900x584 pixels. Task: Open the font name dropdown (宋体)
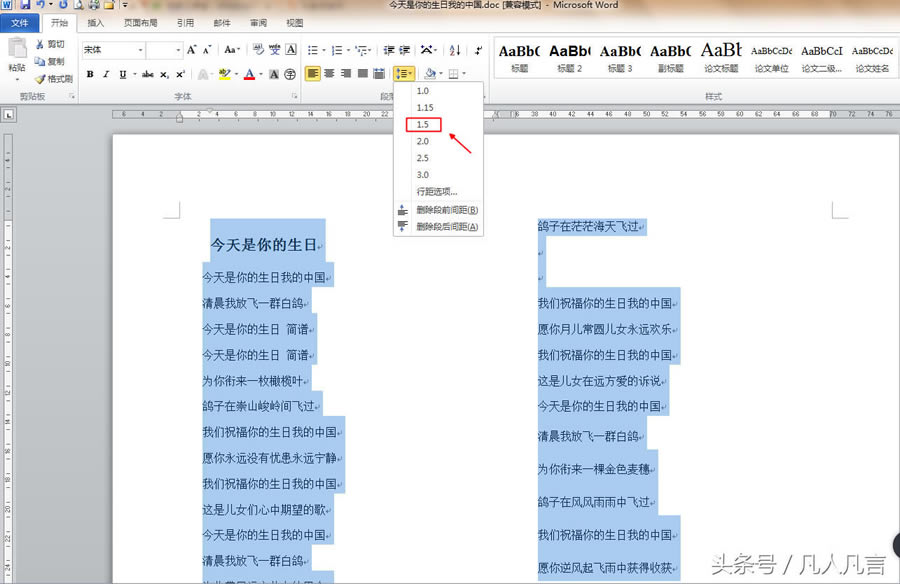point(139,49)
